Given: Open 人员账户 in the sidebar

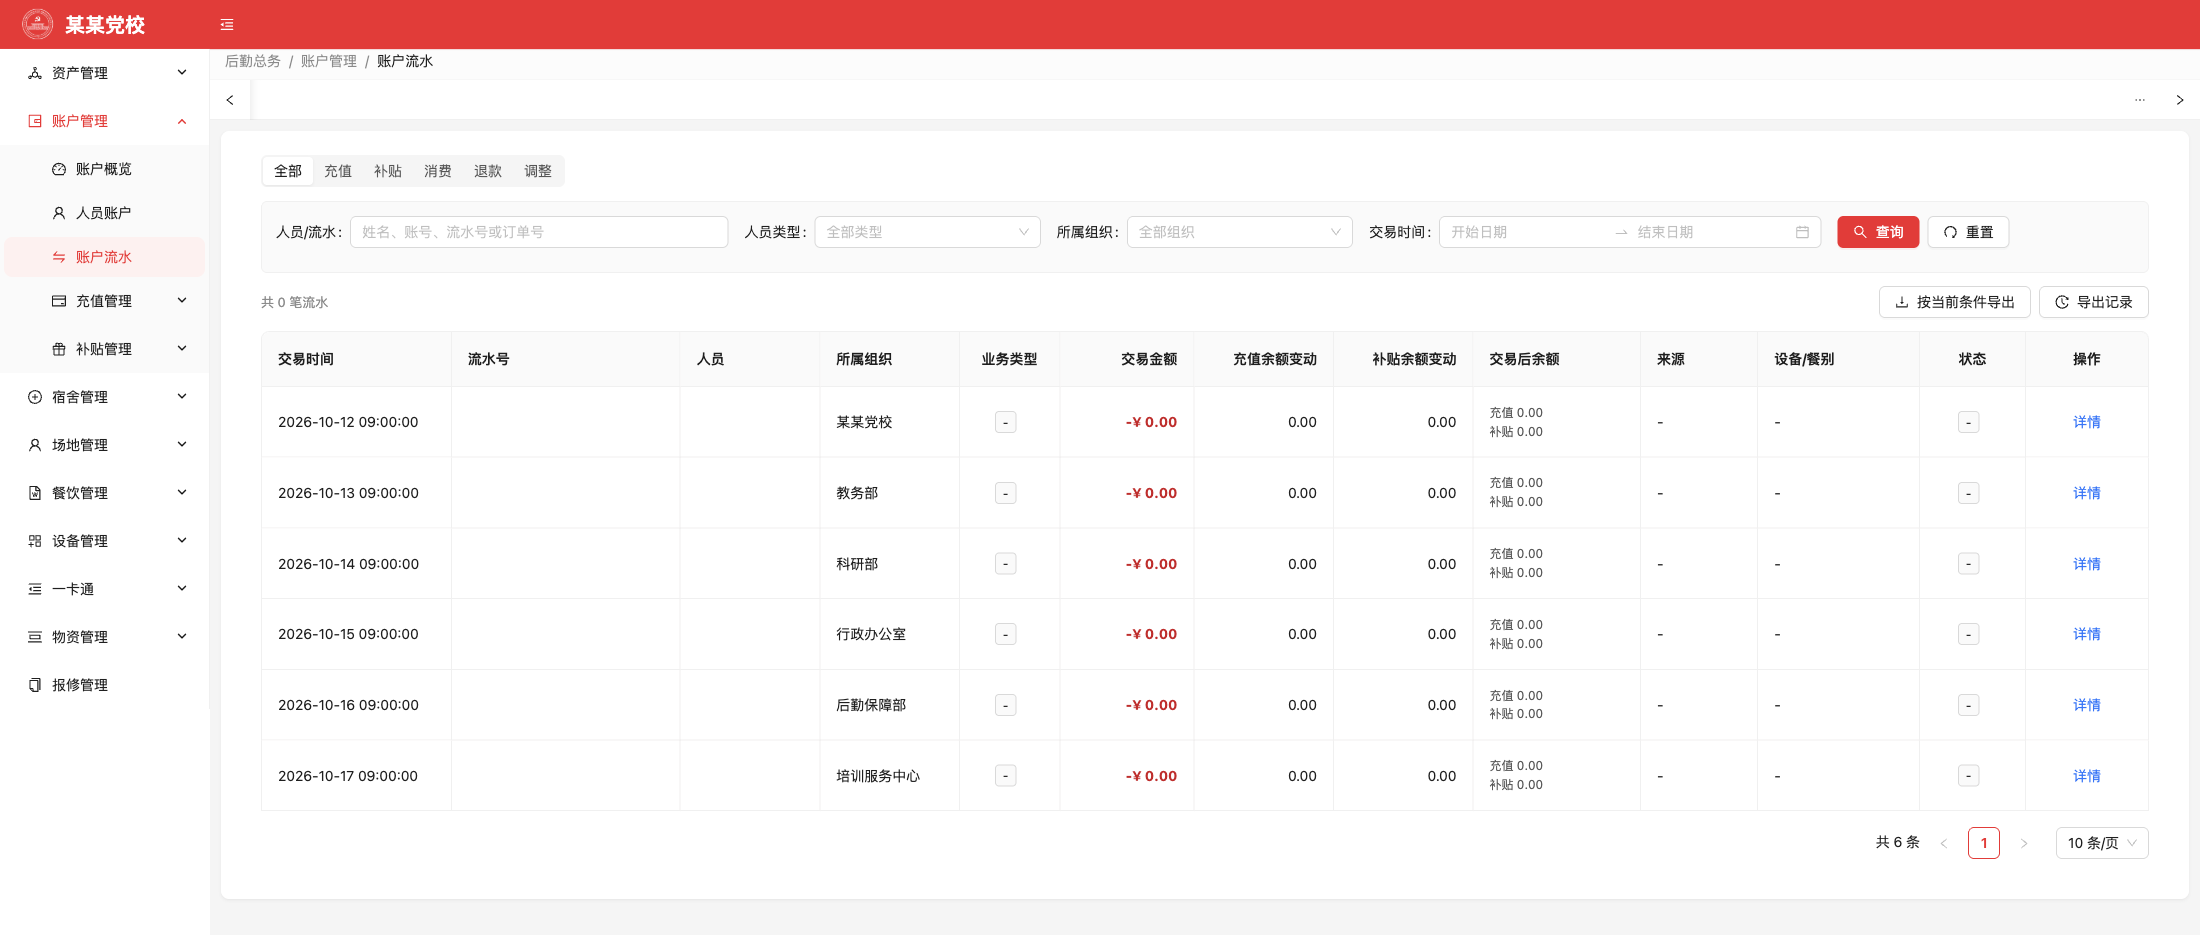Looking at the screenshot, I should (x=104, y=213).
